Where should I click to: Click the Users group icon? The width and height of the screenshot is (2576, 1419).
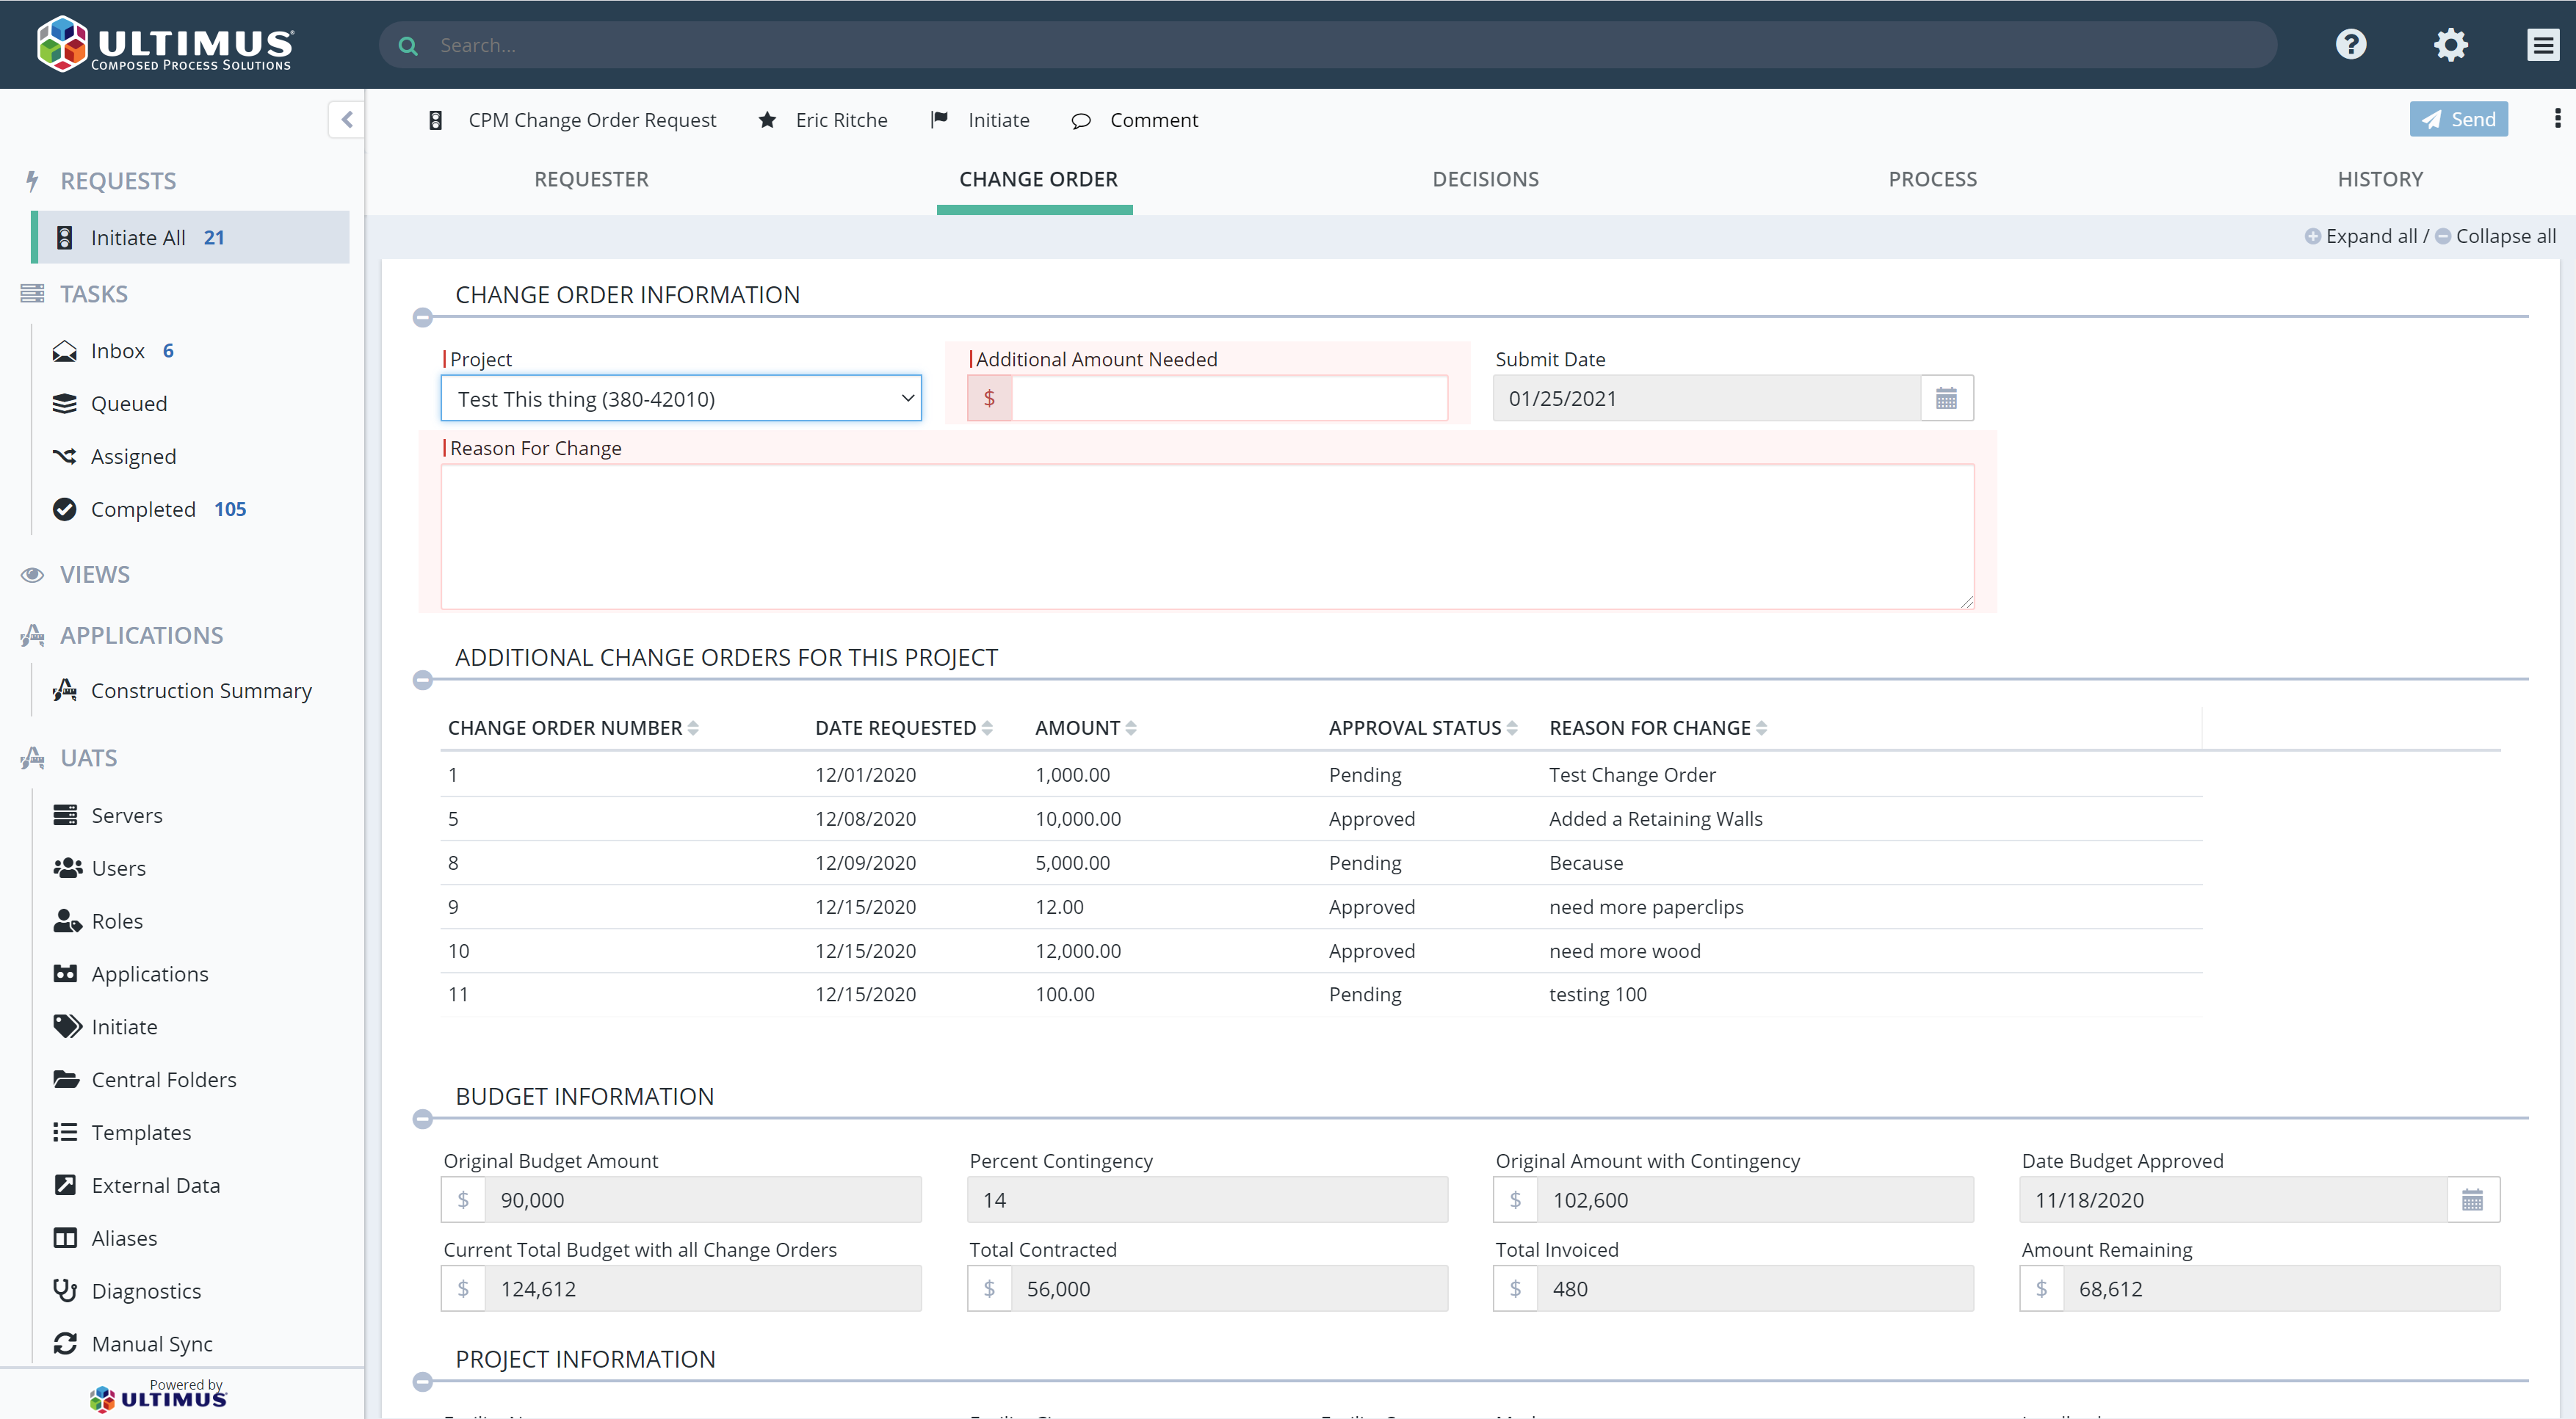67,869
